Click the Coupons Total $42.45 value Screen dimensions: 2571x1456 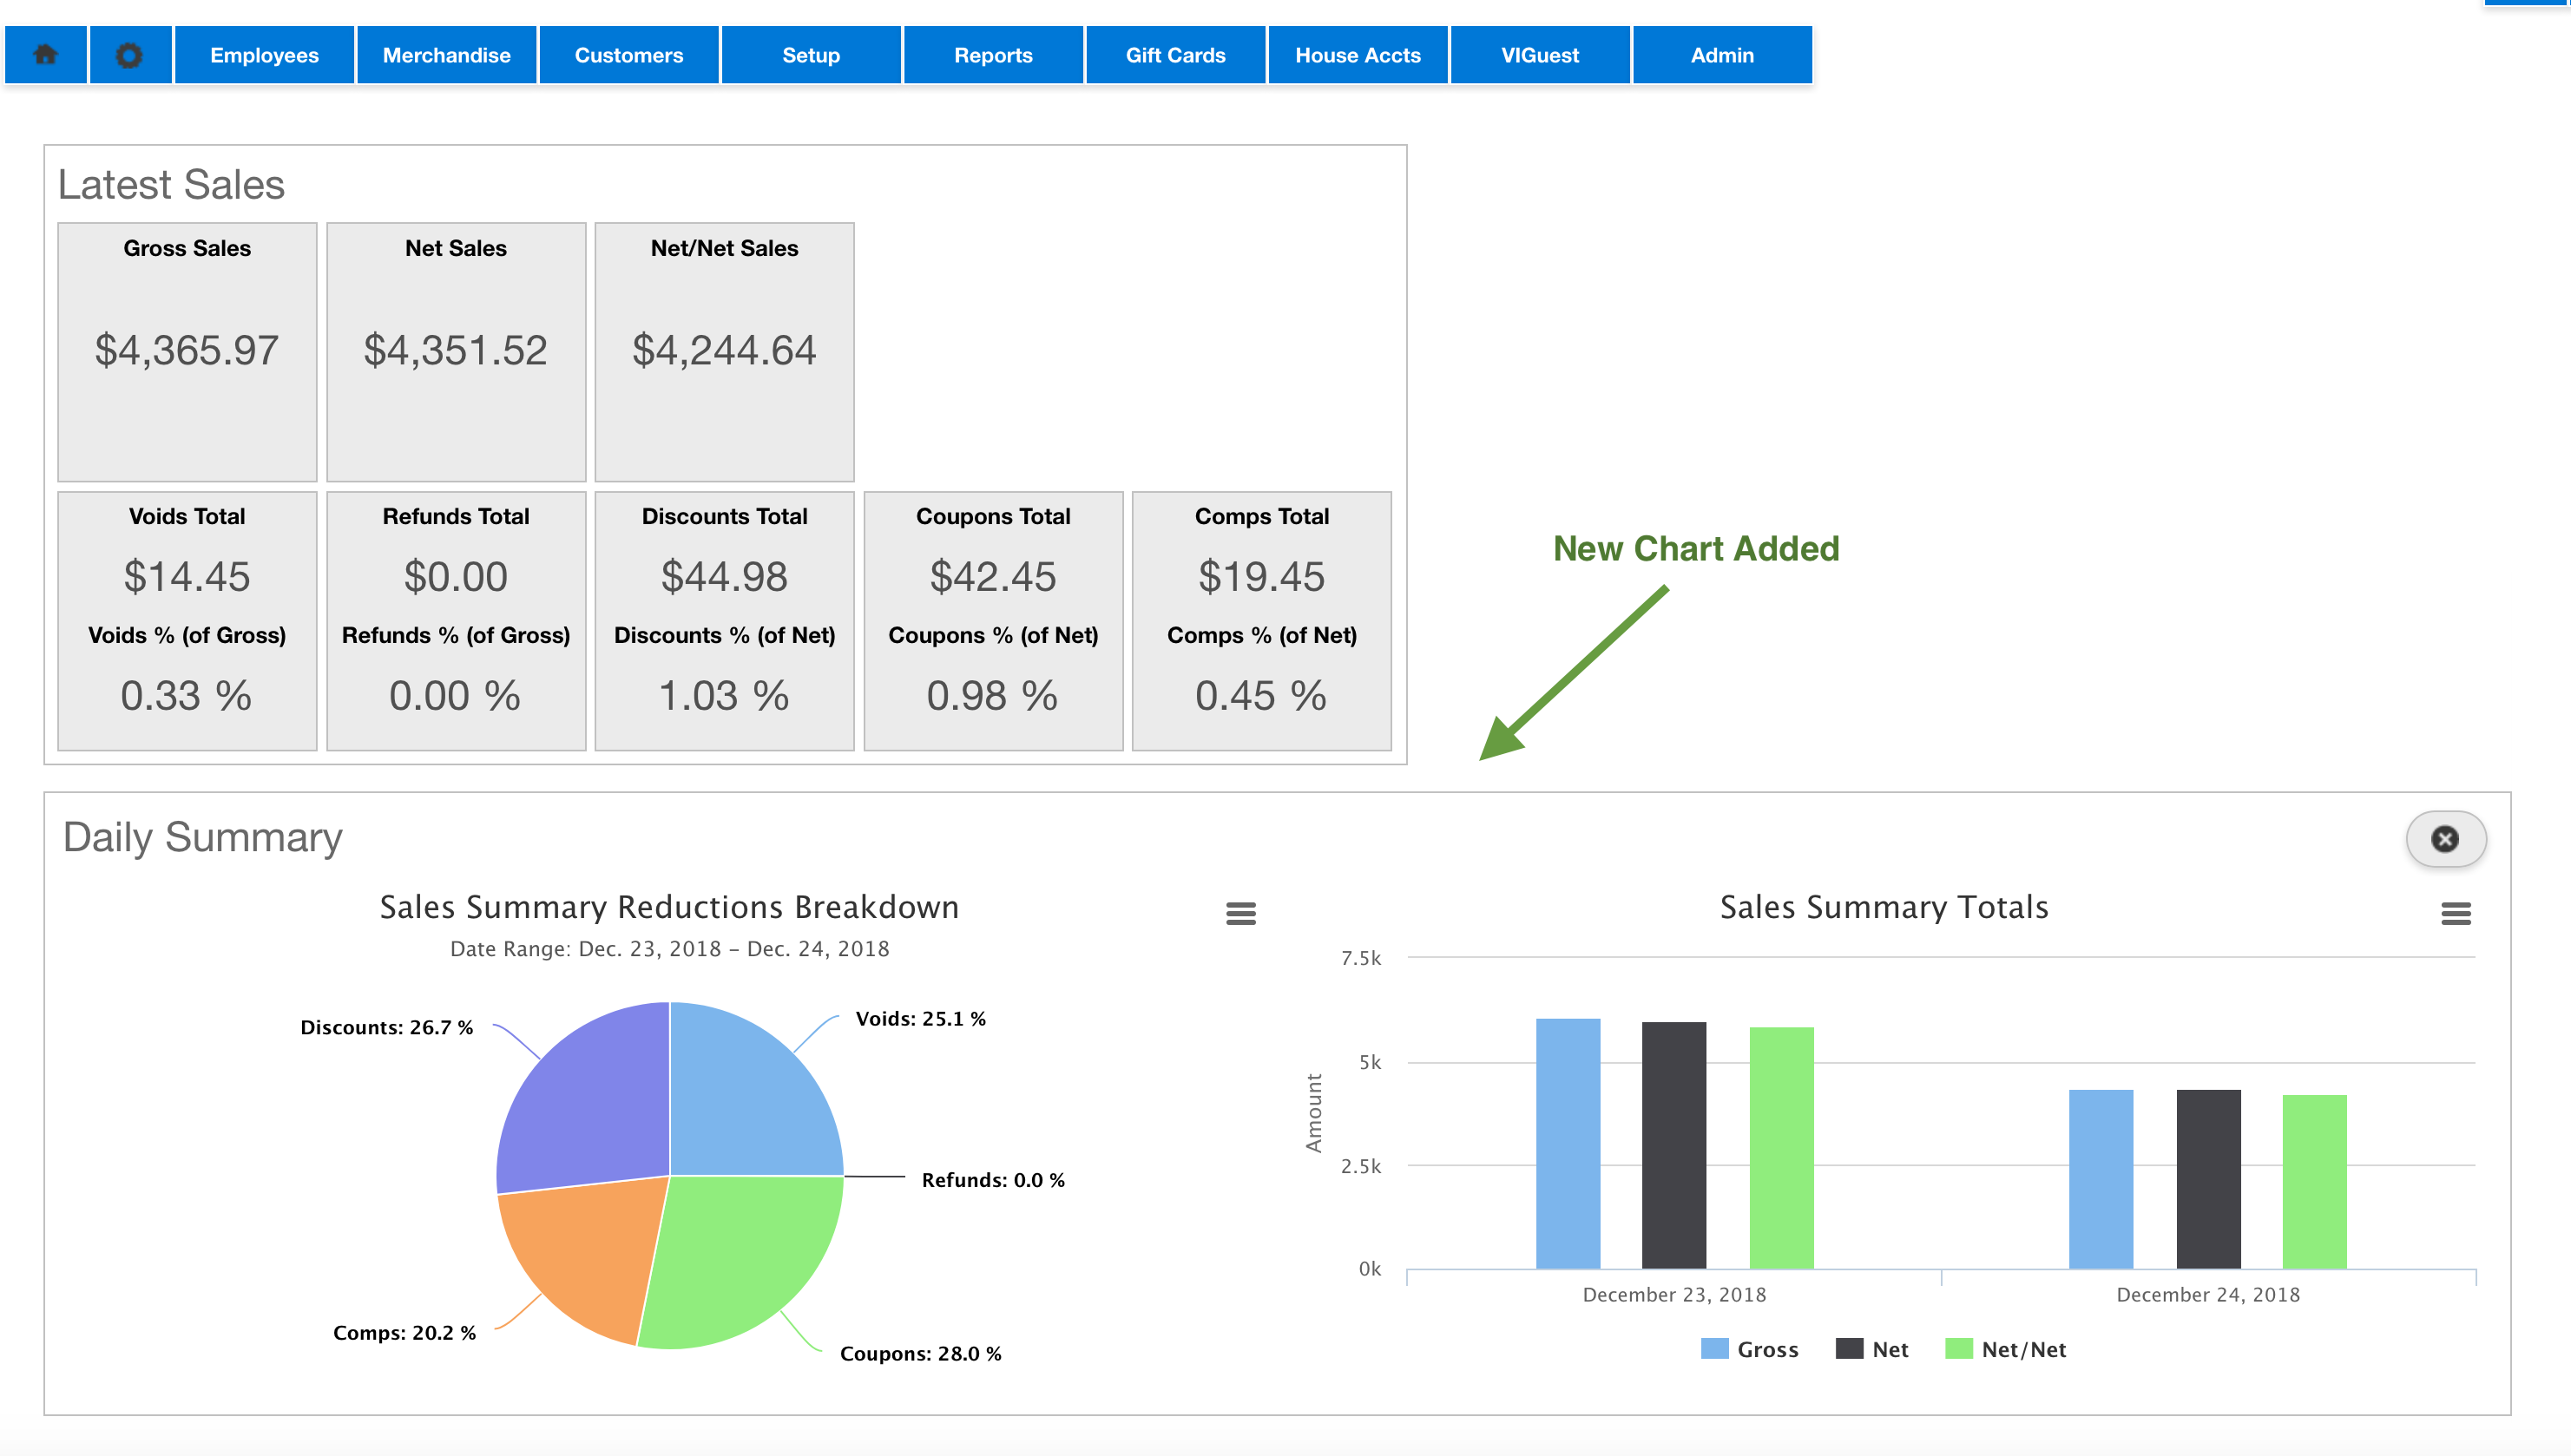pos(993,577)
